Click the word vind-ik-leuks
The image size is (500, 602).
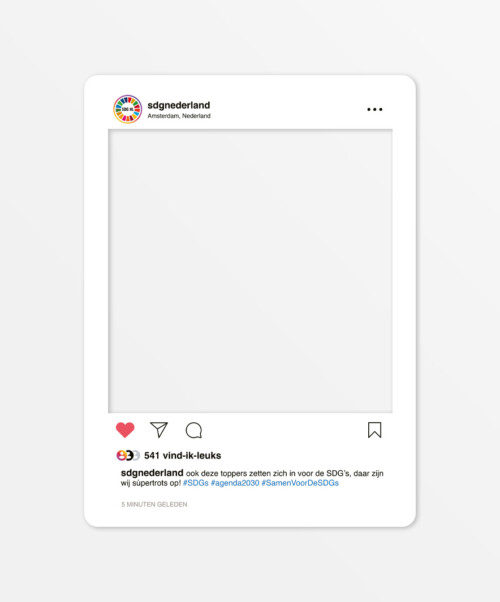coord(192,455)
